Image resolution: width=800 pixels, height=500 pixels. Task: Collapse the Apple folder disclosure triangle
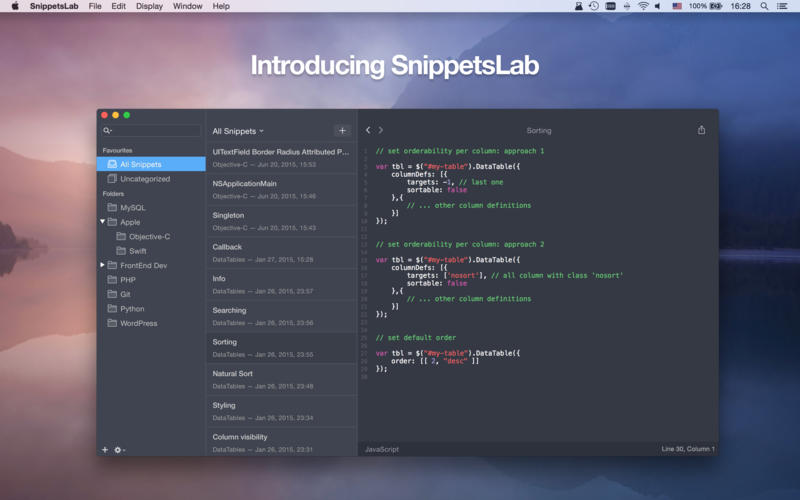103,222
